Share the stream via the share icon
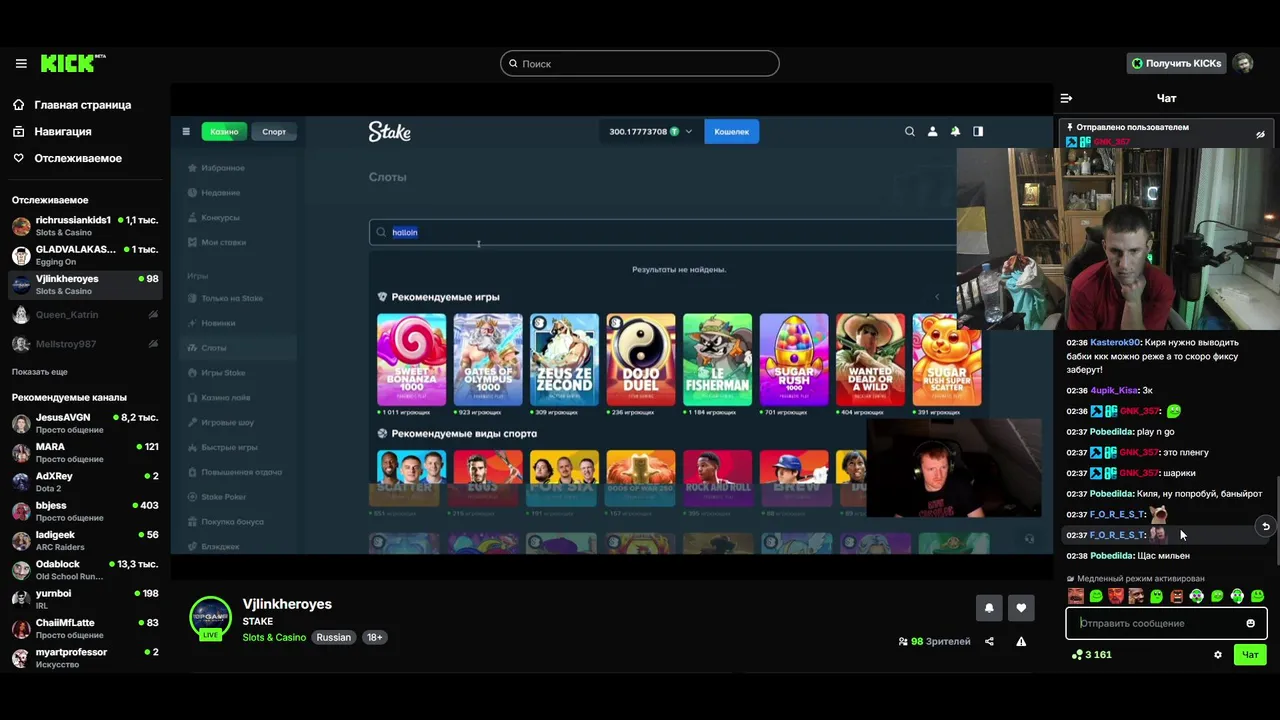 pyautogui.click(x=989, y=642)
